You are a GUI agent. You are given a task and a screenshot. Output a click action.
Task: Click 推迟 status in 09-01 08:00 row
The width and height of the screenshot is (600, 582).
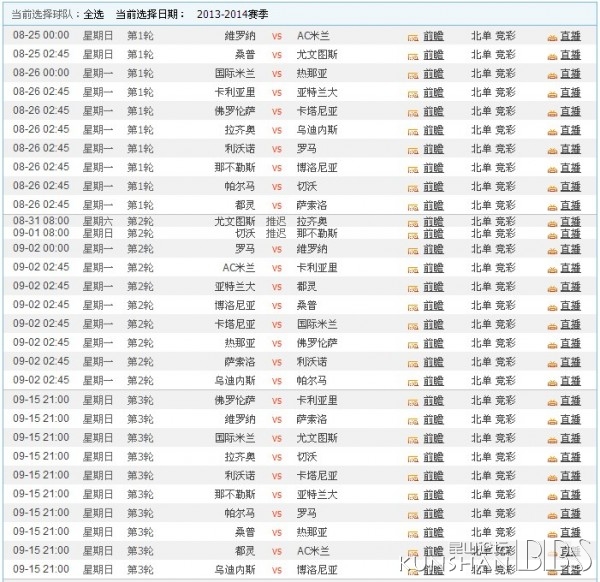(x=276, y=233)
